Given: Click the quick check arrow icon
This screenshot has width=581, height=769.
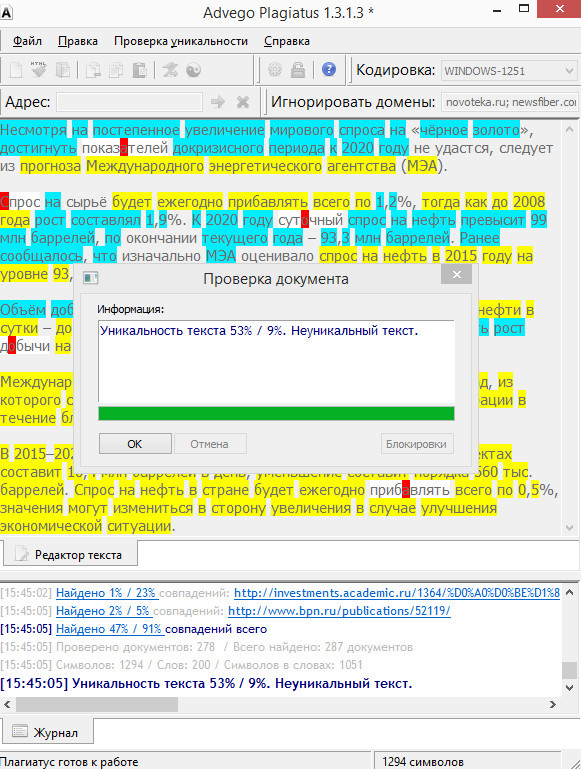Looking at the screenshot, I should point(170,70).
